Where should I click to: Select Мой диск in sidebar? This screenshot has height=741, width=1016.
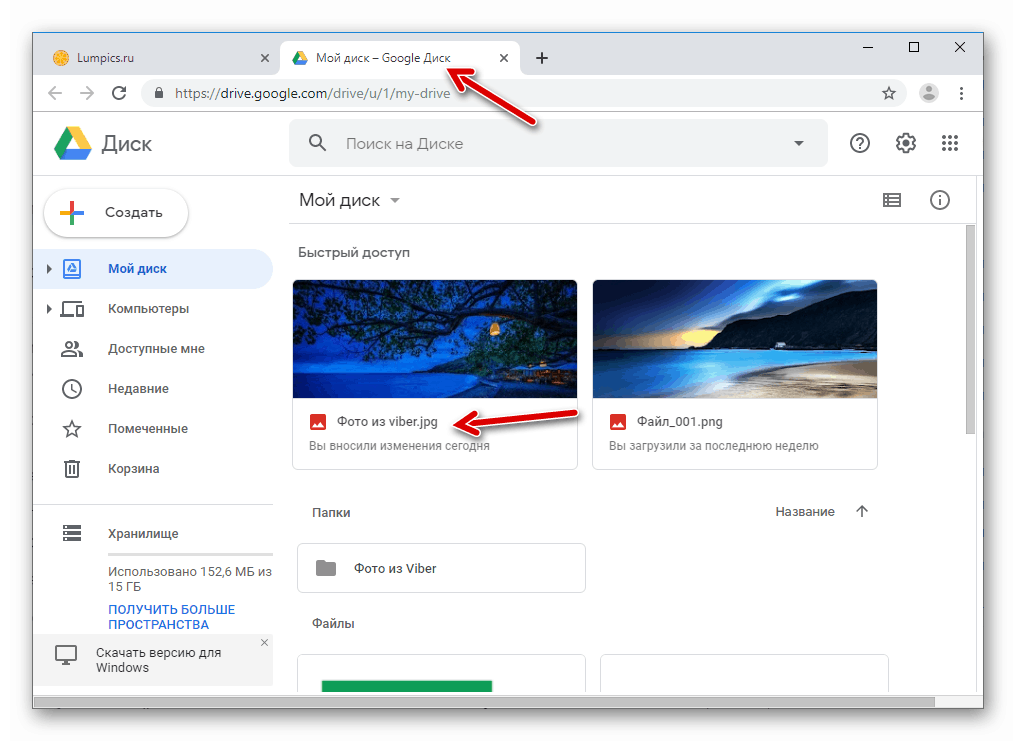[154, 268]
